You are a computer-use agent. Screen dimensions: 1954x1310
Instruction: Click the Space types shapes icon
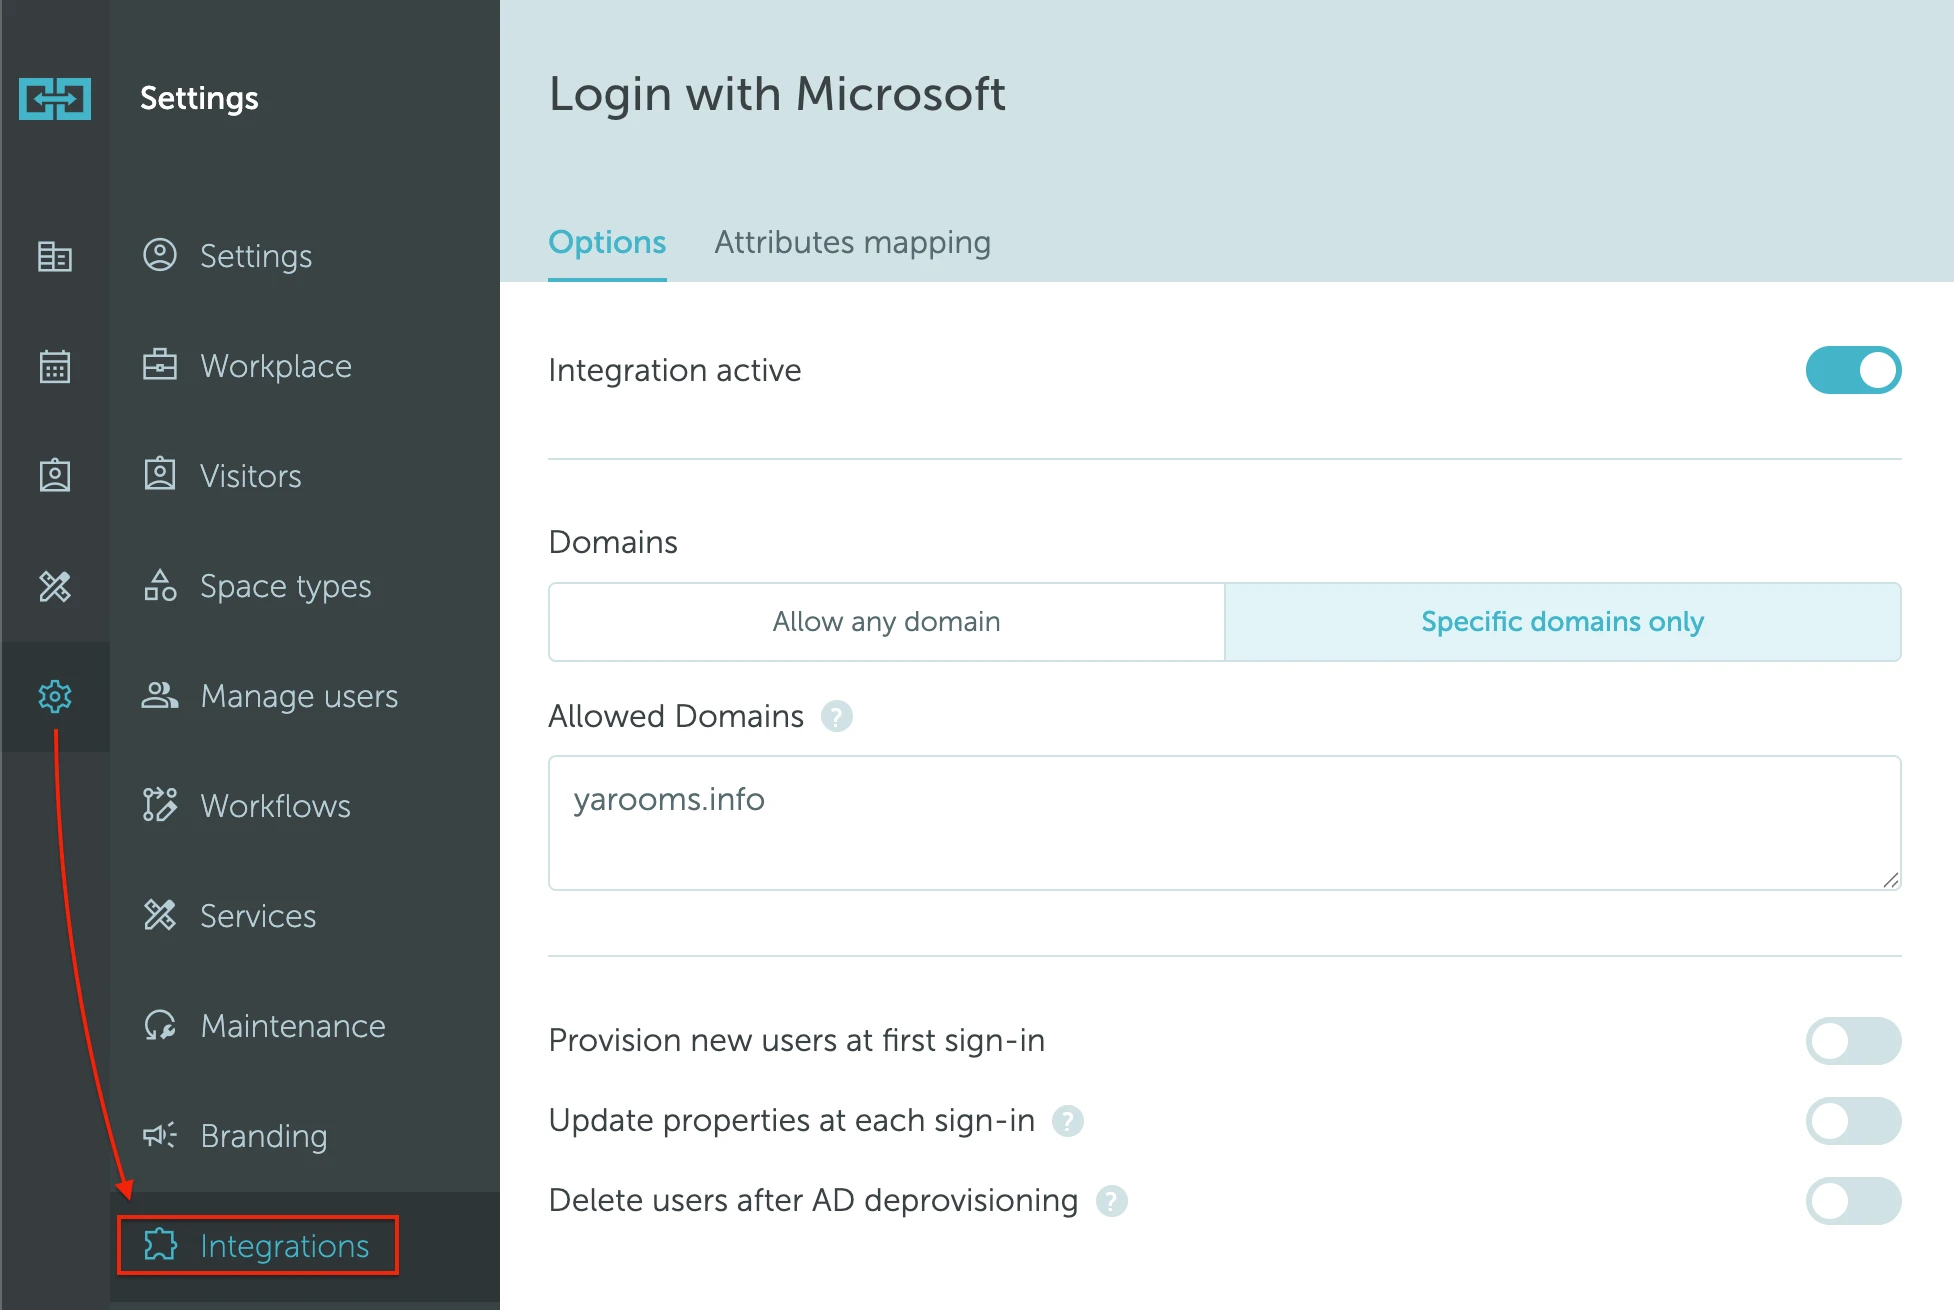160,585
